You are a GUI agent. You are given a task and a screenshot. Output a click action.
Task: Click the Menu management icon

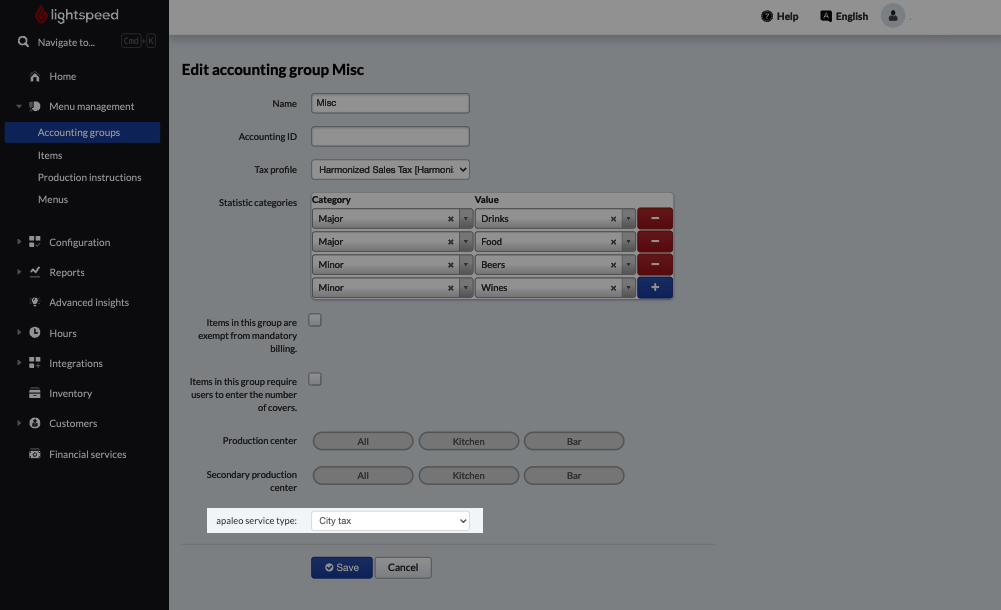(35, 106)
